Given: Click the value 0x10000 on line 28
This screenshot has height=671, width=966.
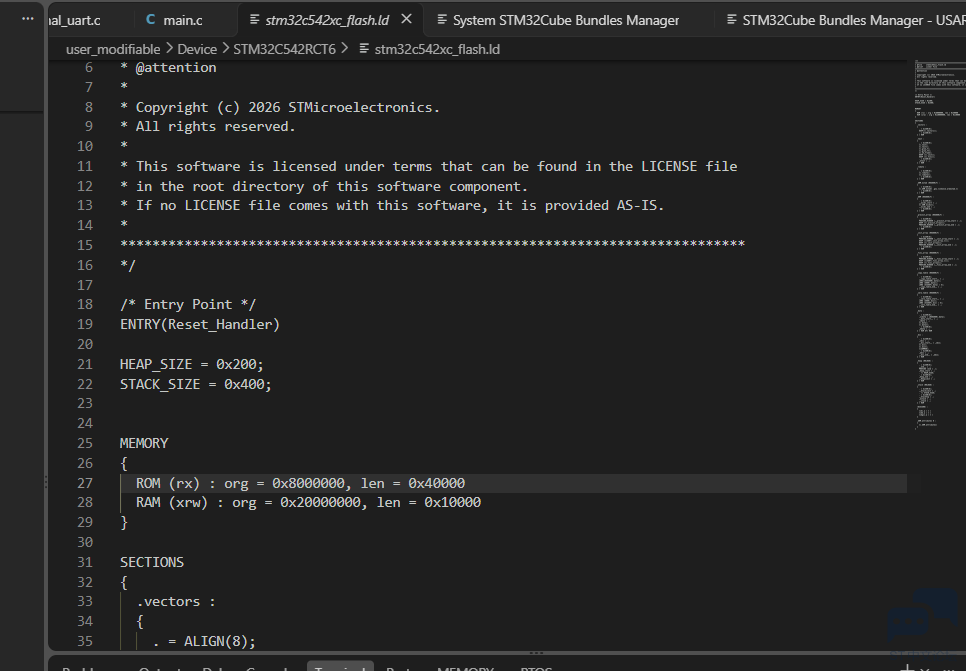Looking at the screenshot, I should (x=452, y=502).
